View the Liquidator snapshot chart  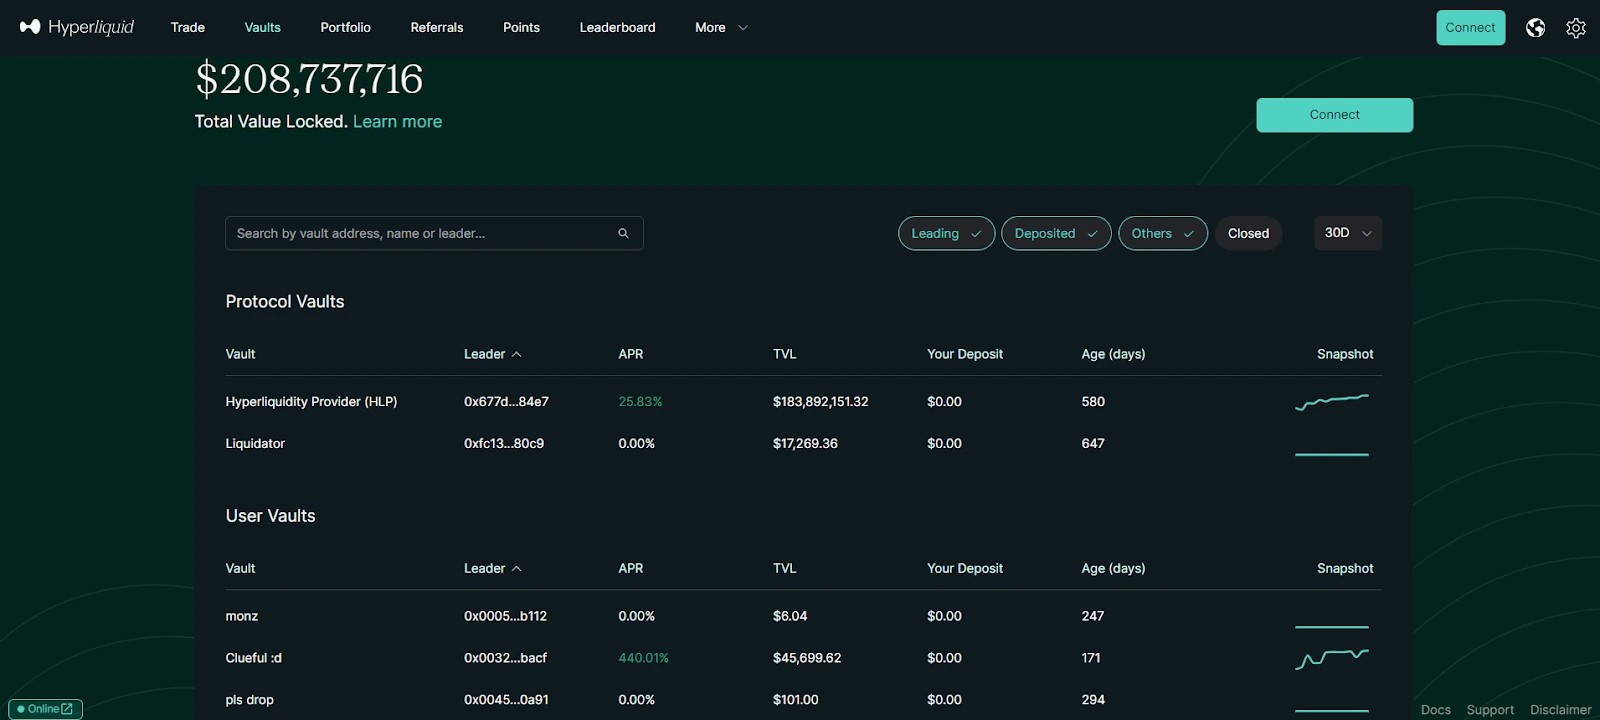pyautogui.click(x=1332, y=454)
